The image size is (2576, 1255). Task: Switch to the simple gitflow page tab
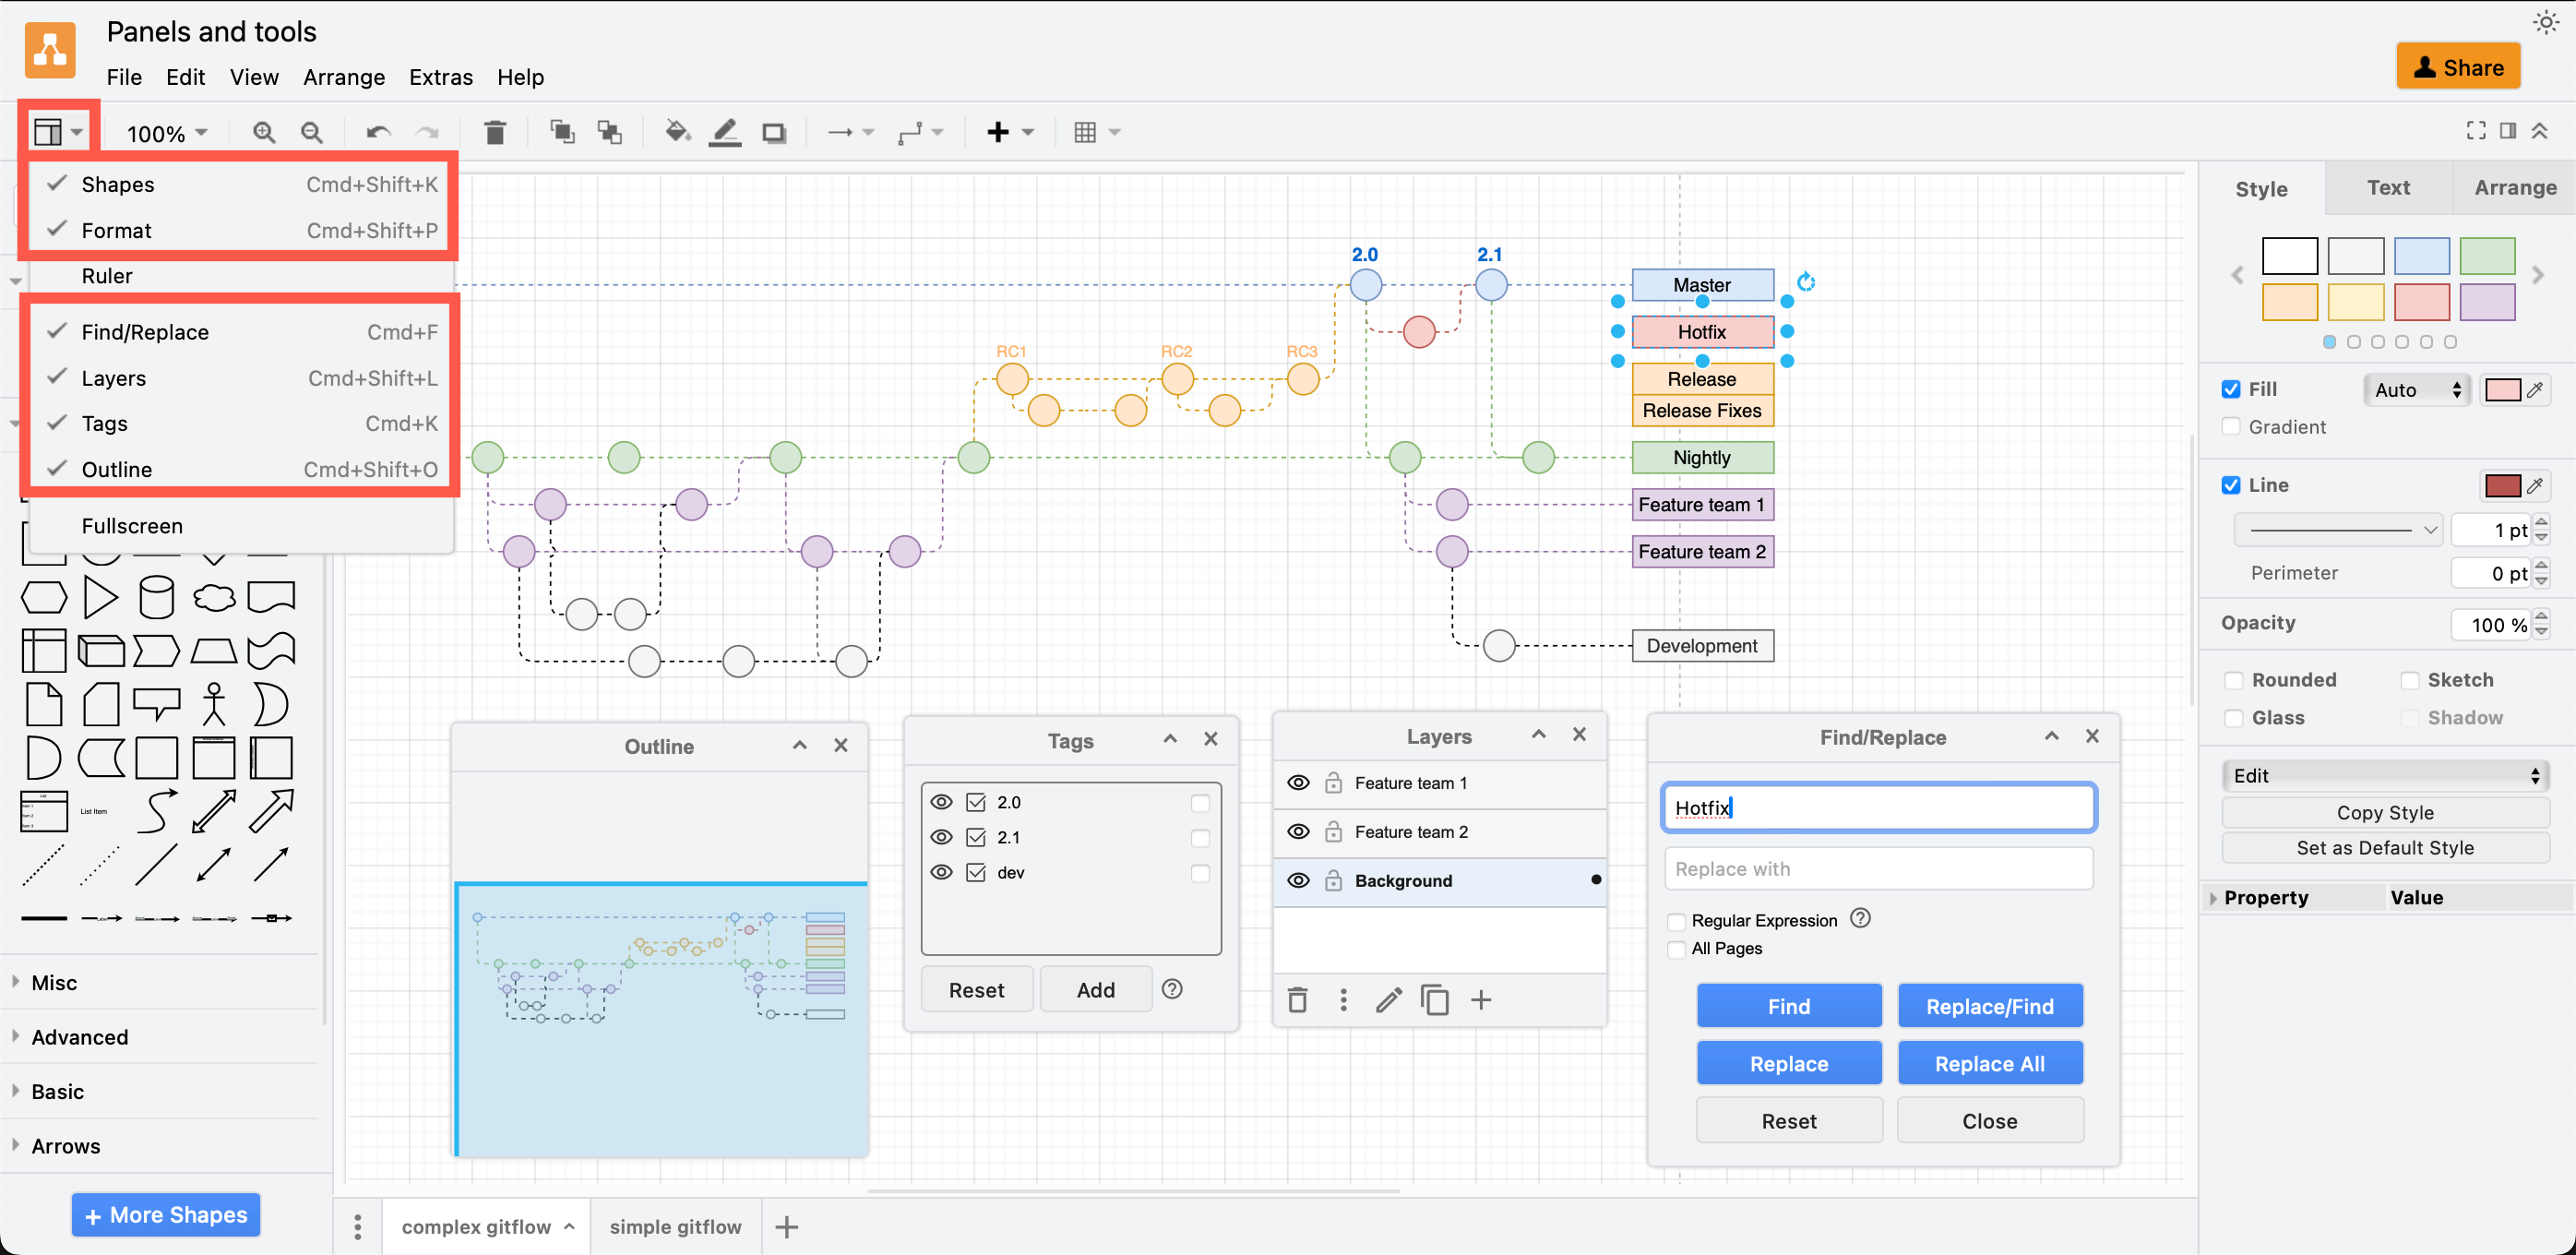coord(675,1226)
